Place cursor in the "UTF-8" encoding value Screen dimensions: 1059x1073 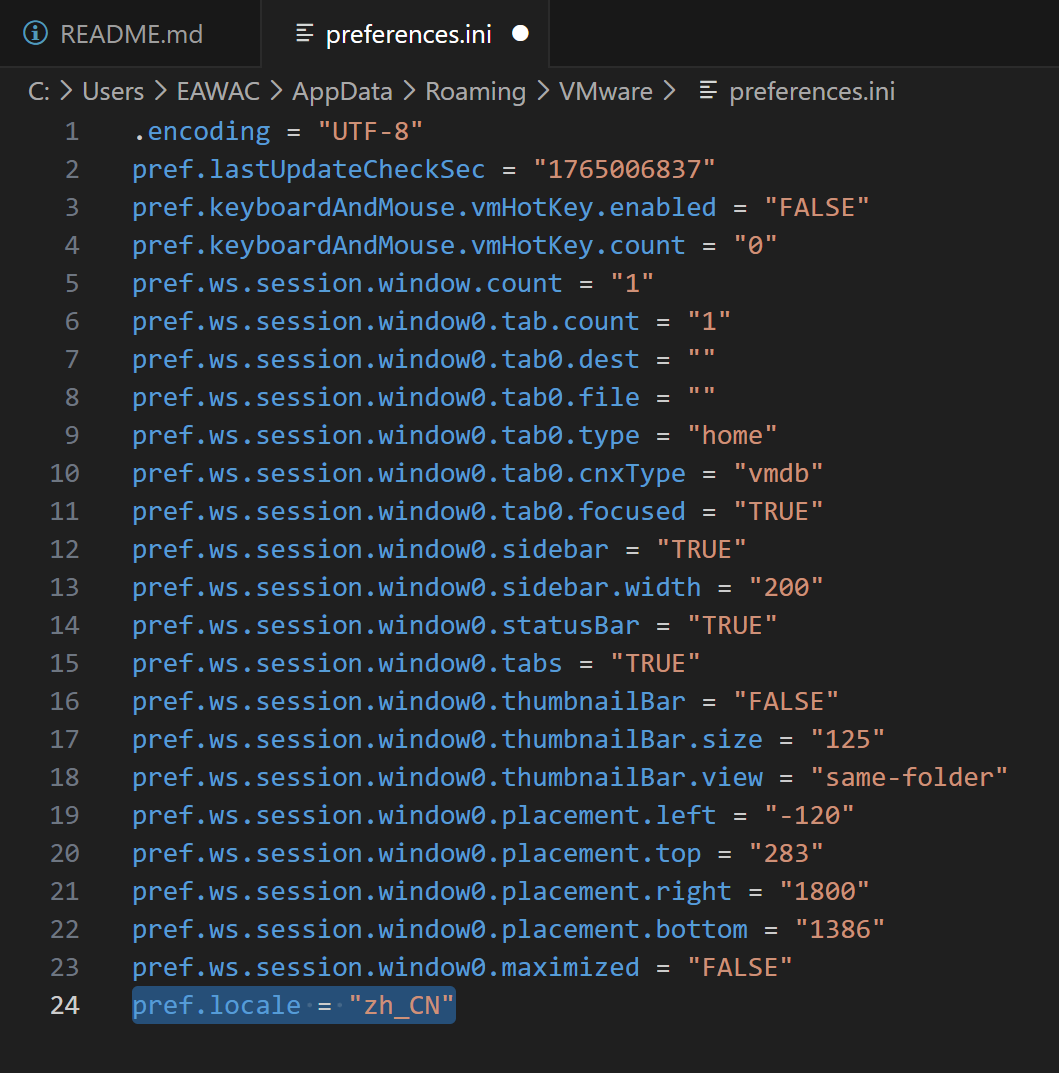(x=371, y=131)
